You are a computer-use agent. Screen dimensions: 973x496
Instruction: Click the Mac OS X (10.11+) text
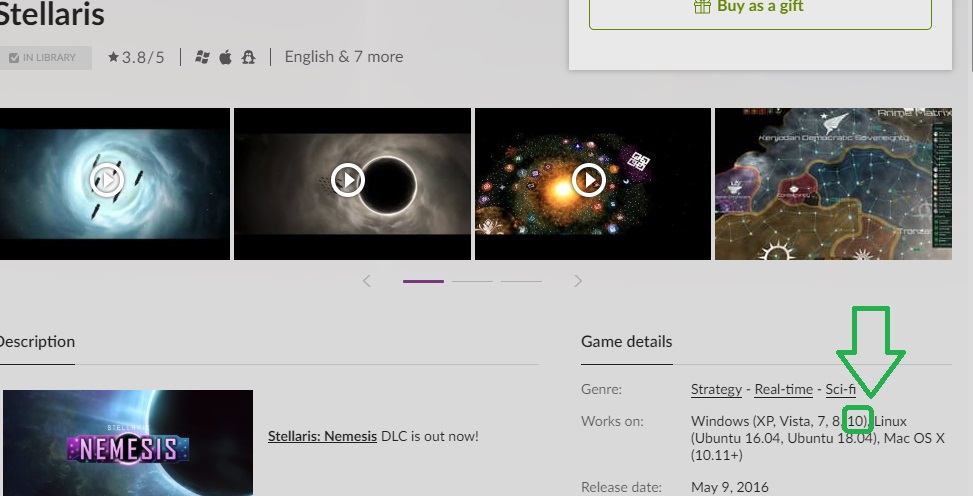point(818,446)
